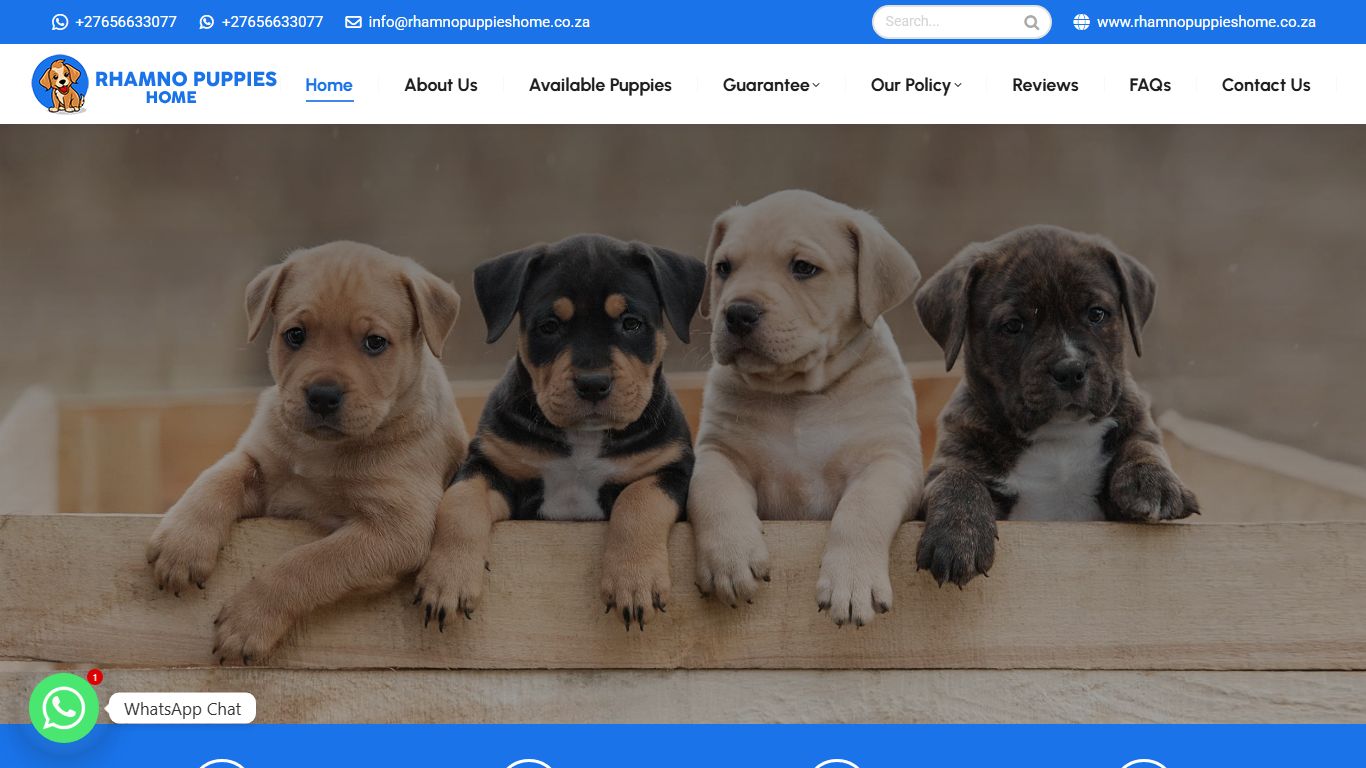Go to the About Us page
1366x768 pixels.
click(441, 85)
